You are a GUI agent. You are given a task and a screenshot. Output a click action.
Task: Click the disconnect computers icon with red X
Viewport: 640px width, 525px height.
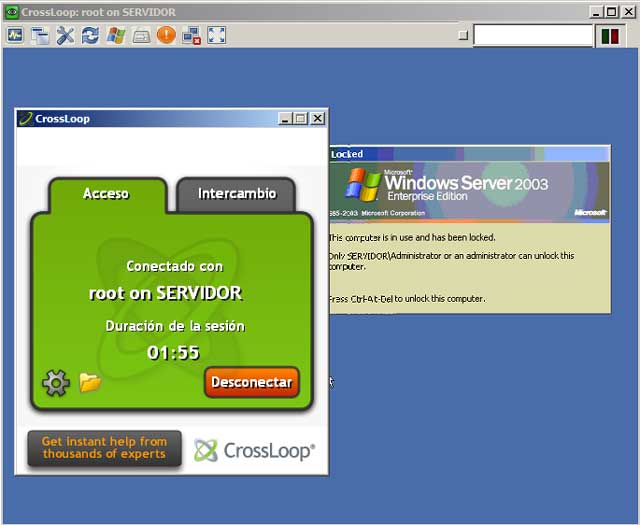(x=191, y=35)
